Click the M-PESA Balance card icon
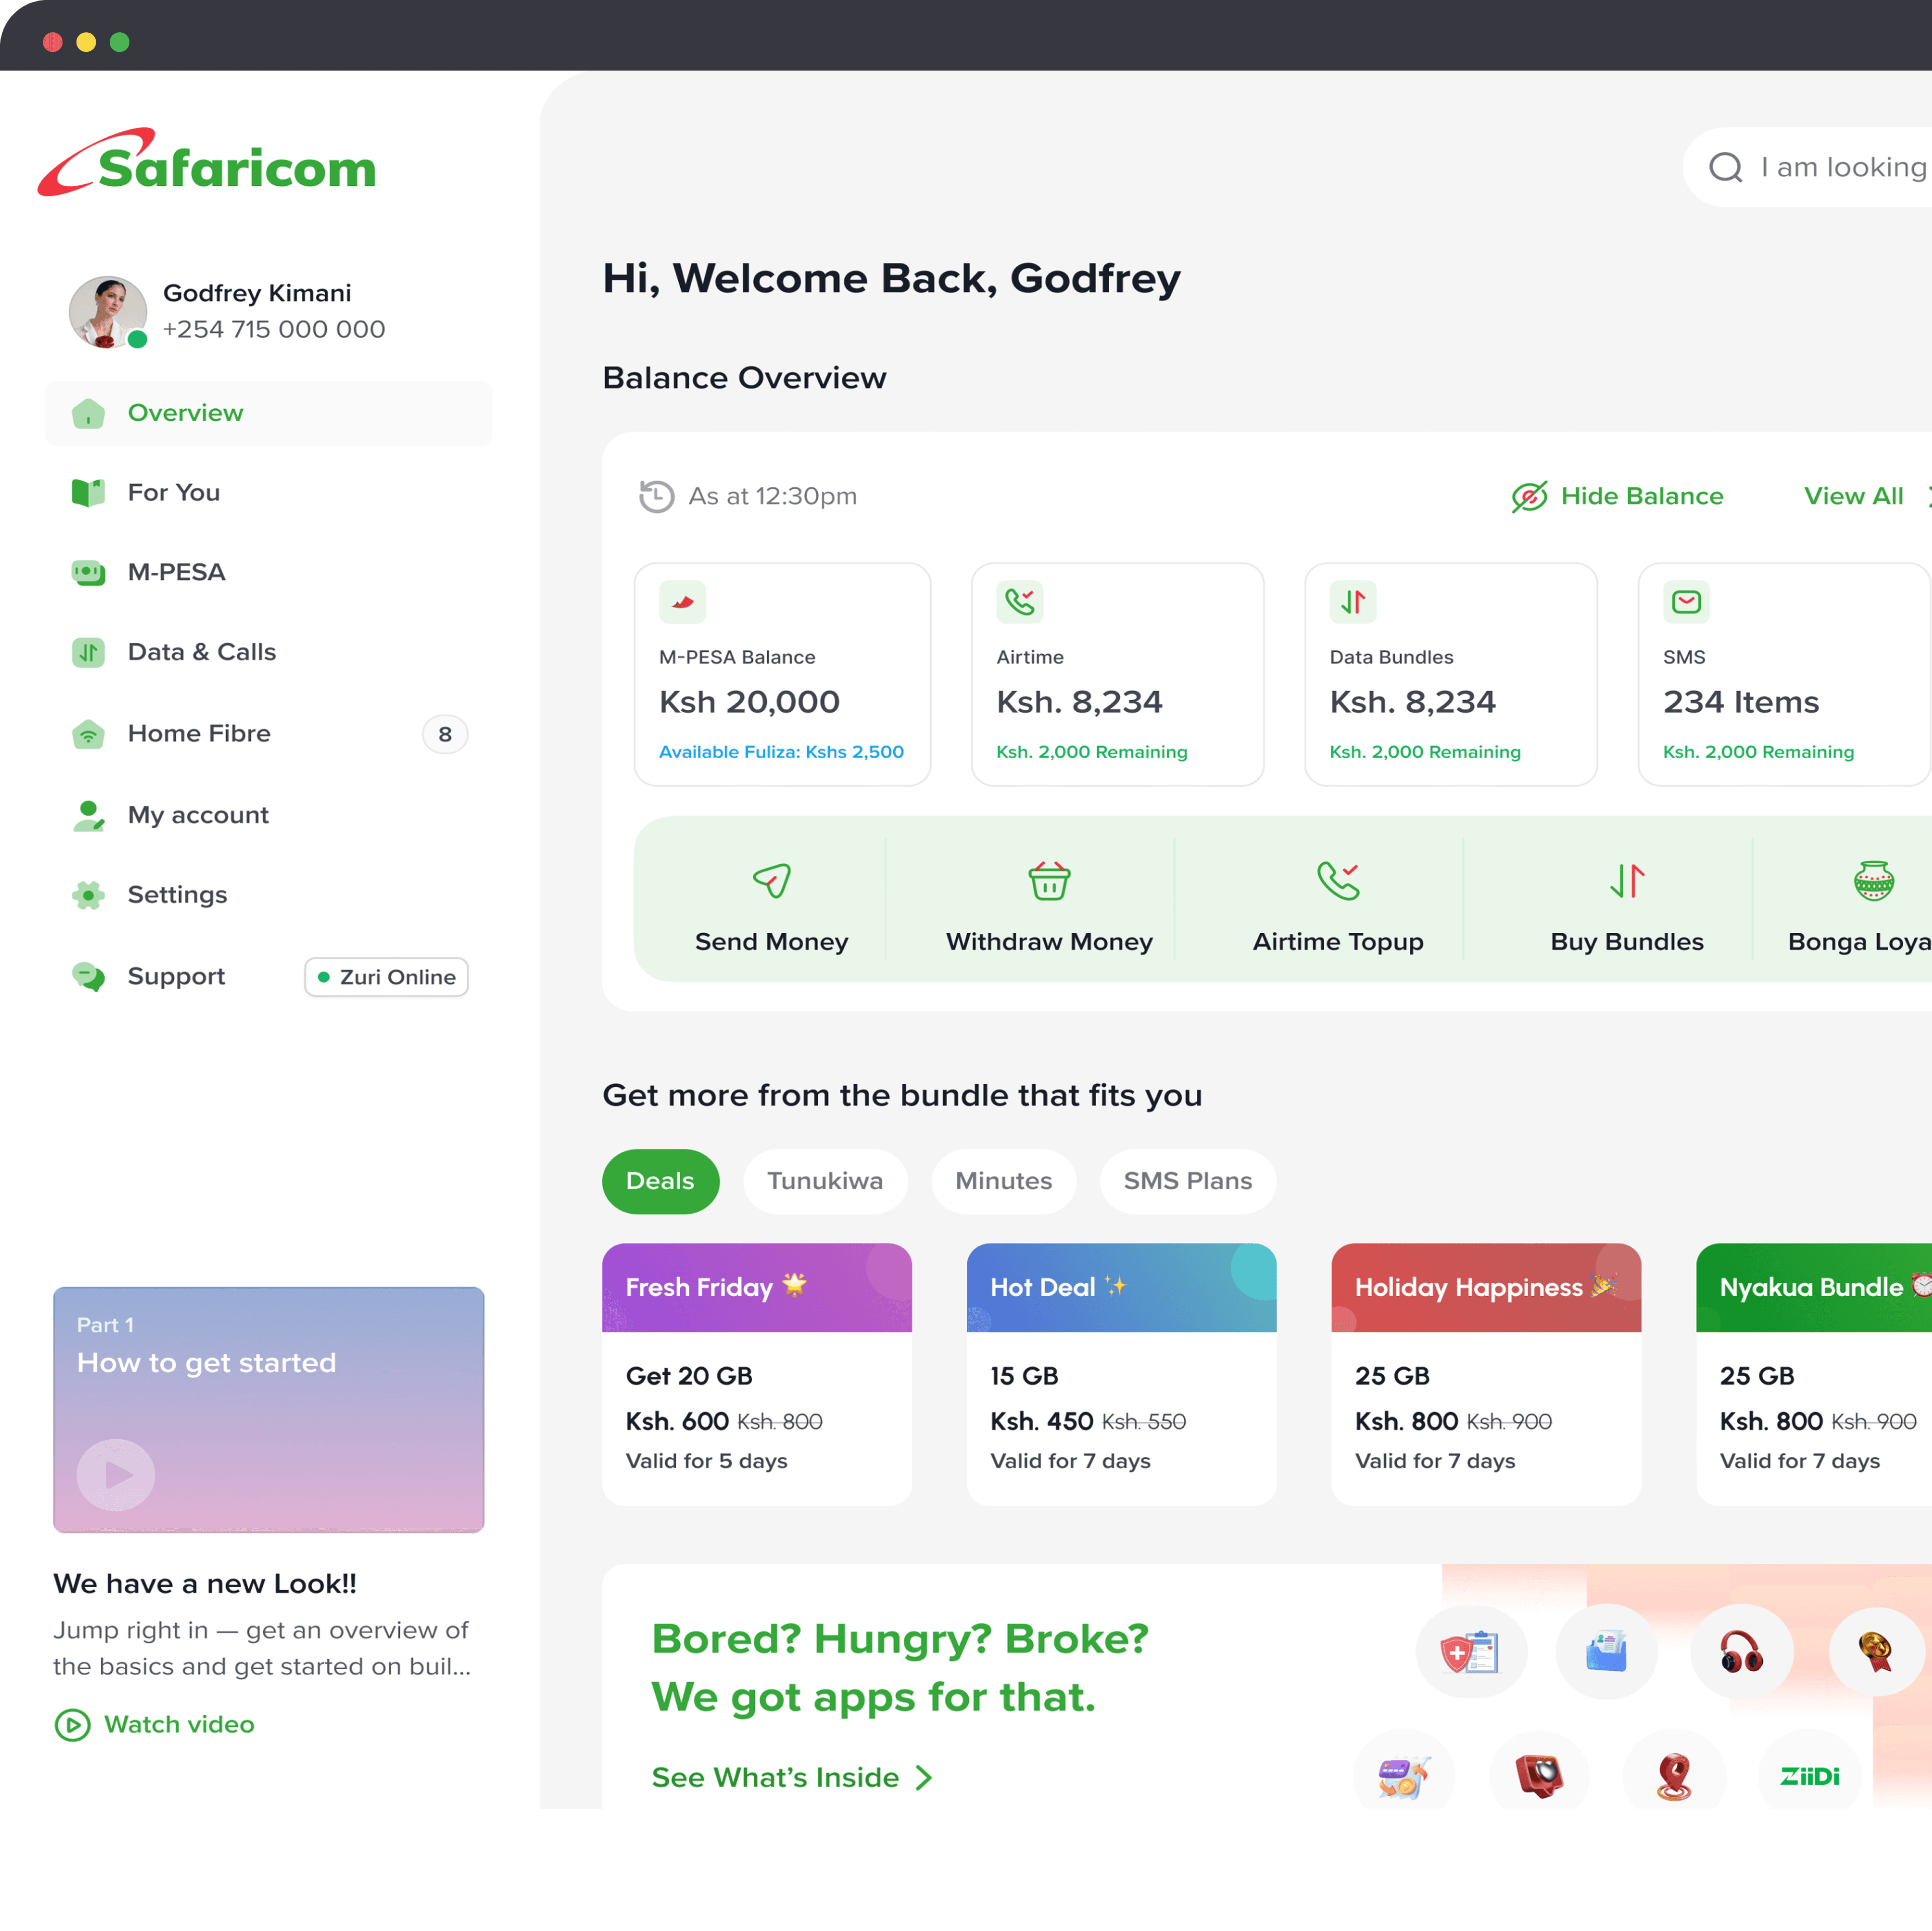The image size is (1932, 1931). click(682, 602)
